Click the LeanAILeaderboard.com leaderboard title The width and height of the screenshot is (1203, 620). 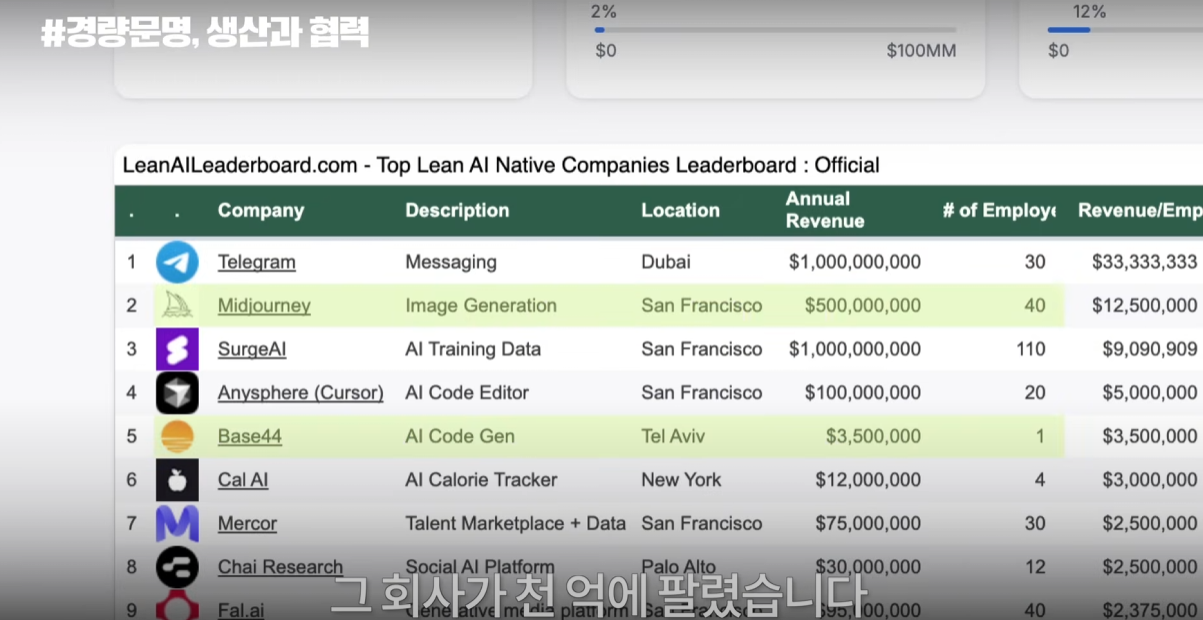click(501, 165)
